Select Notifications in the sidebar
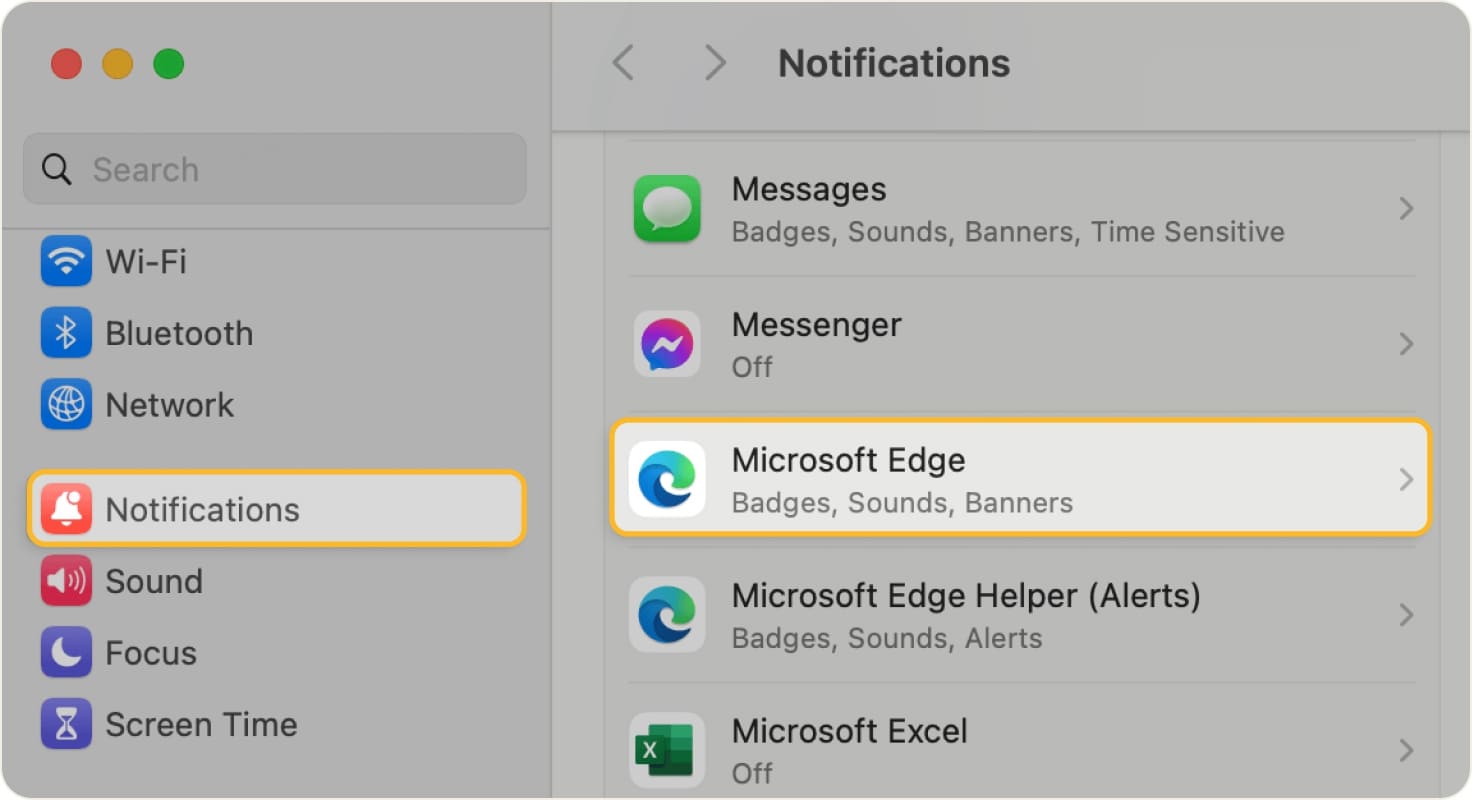Image resolution: width=1472 pixels, height=800 pixels. click(276, 509)
